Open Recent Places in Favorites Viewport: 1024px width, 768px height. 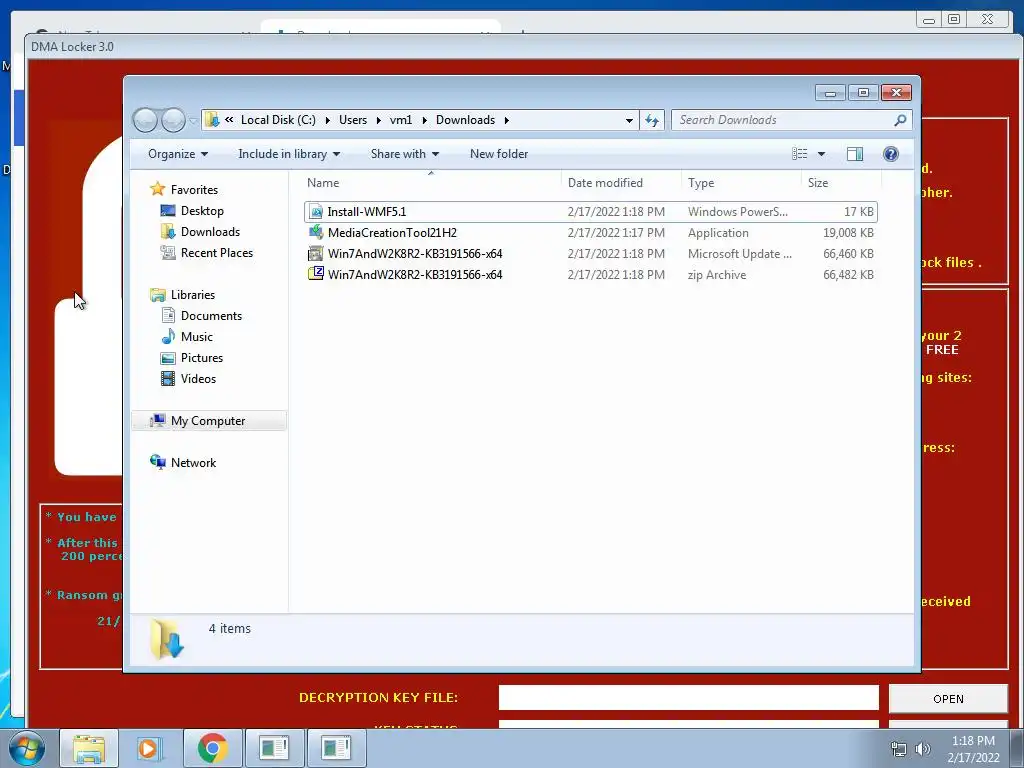tap(216, 253)
